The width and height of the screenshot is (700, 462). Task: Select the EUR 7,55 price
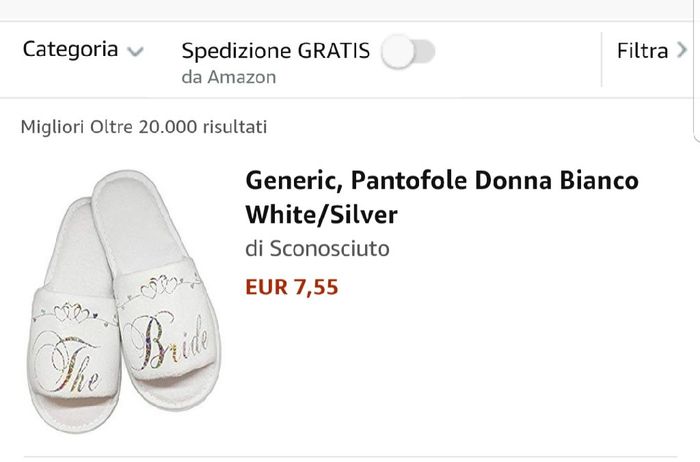pyautogui.click(x=291, y=288)
